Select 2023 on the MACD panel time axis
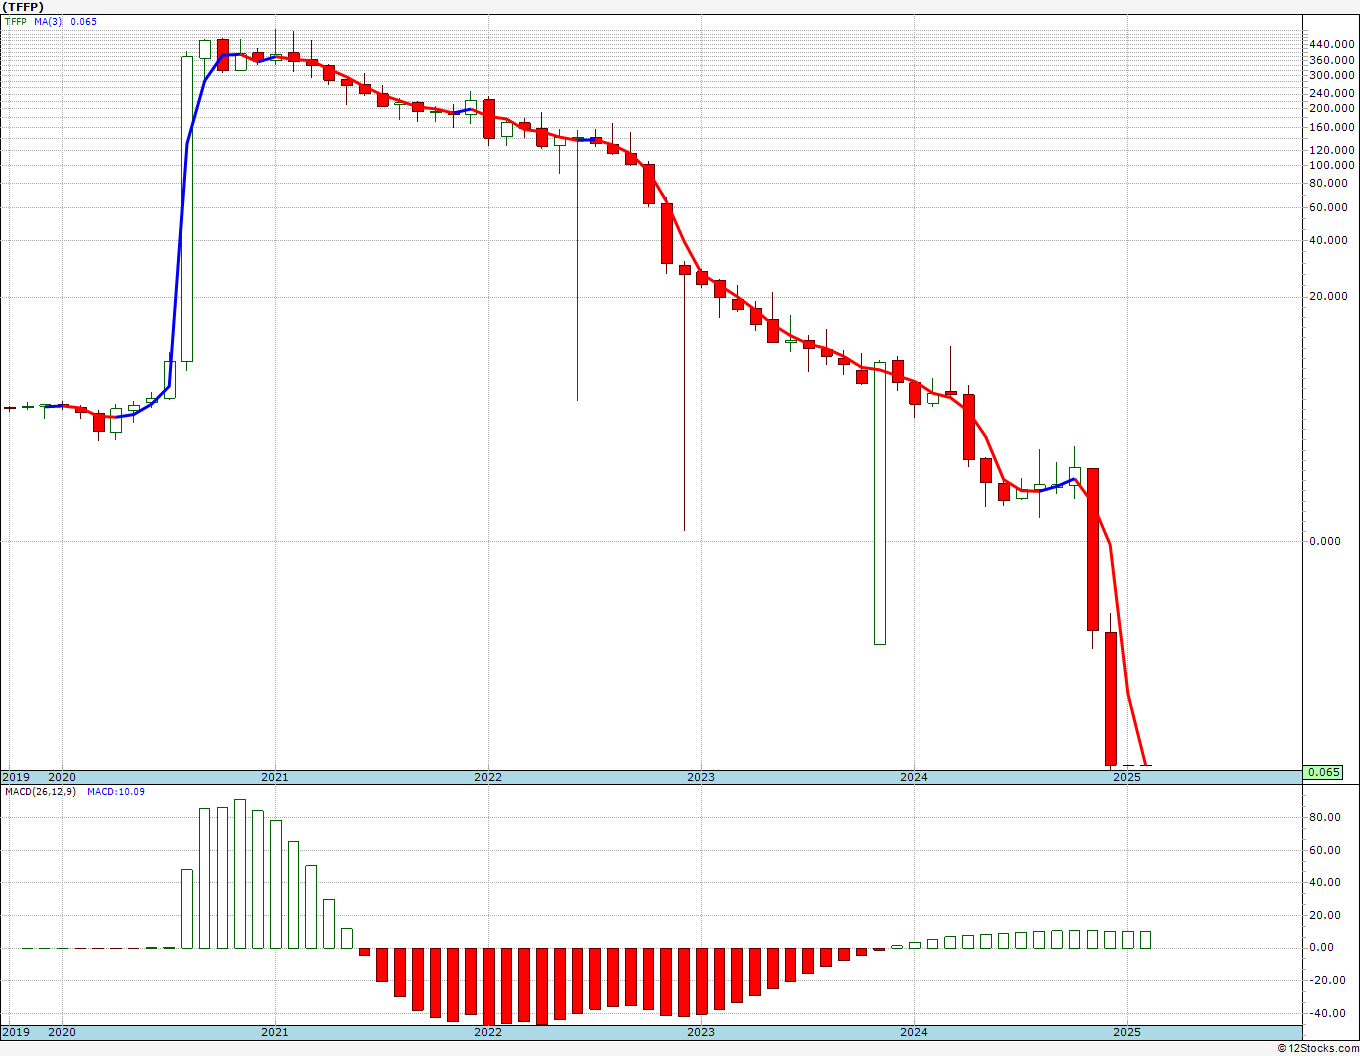Viewport: 1360px width, 1056px height. coord(701,1032)
